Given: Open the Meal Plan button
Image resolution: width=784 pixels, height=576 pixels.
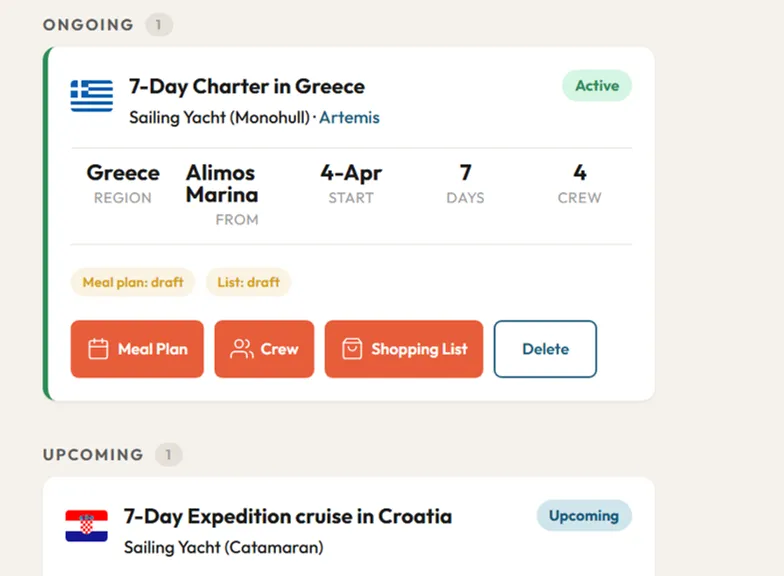Looking at the screenshot, I should coord(137,349).
